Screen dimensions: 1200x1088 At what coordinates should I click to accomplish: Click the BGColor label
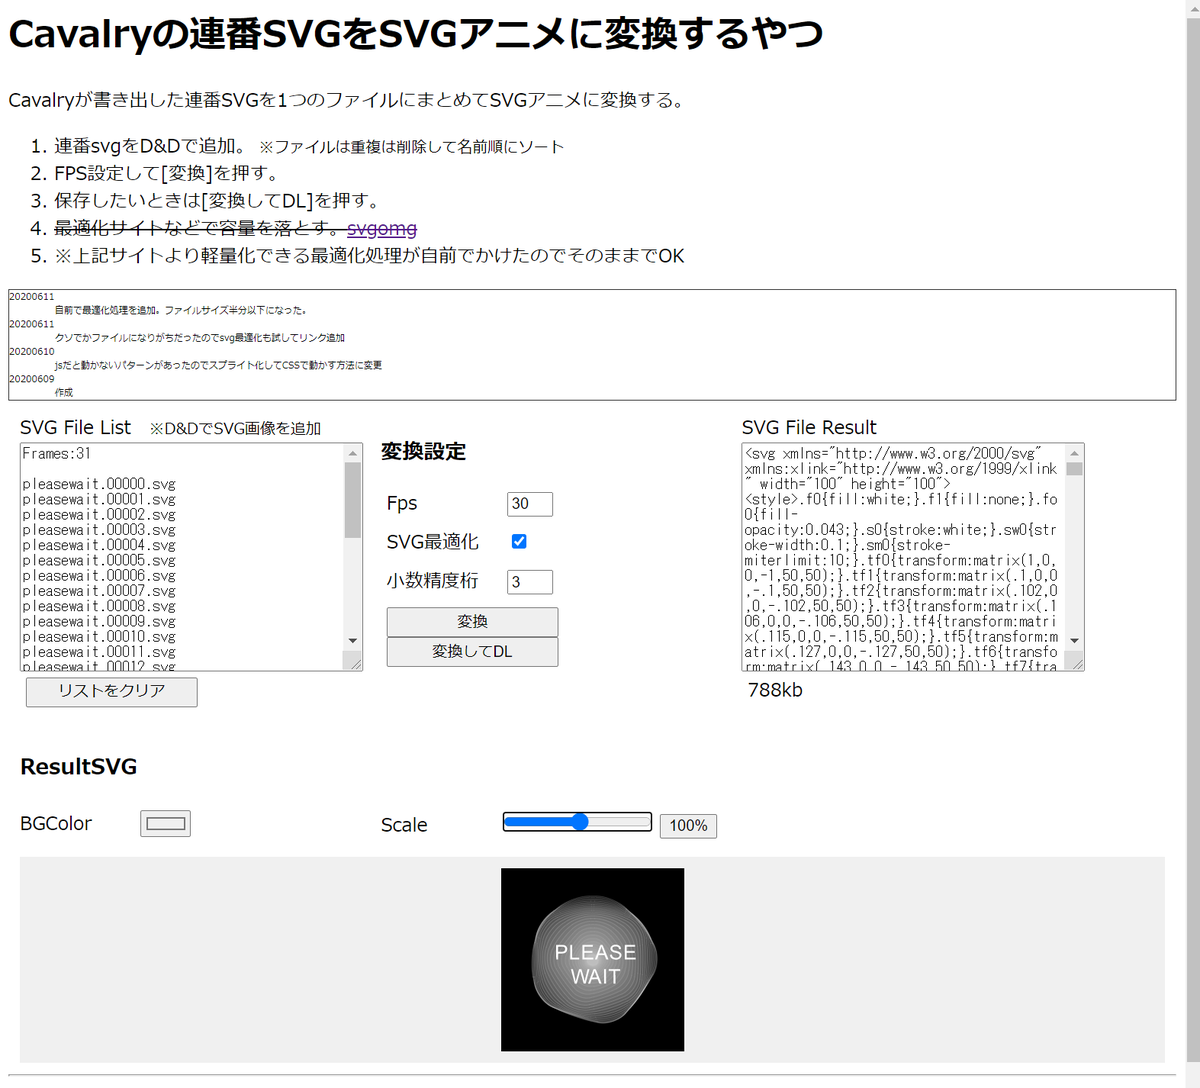point(56,823)
